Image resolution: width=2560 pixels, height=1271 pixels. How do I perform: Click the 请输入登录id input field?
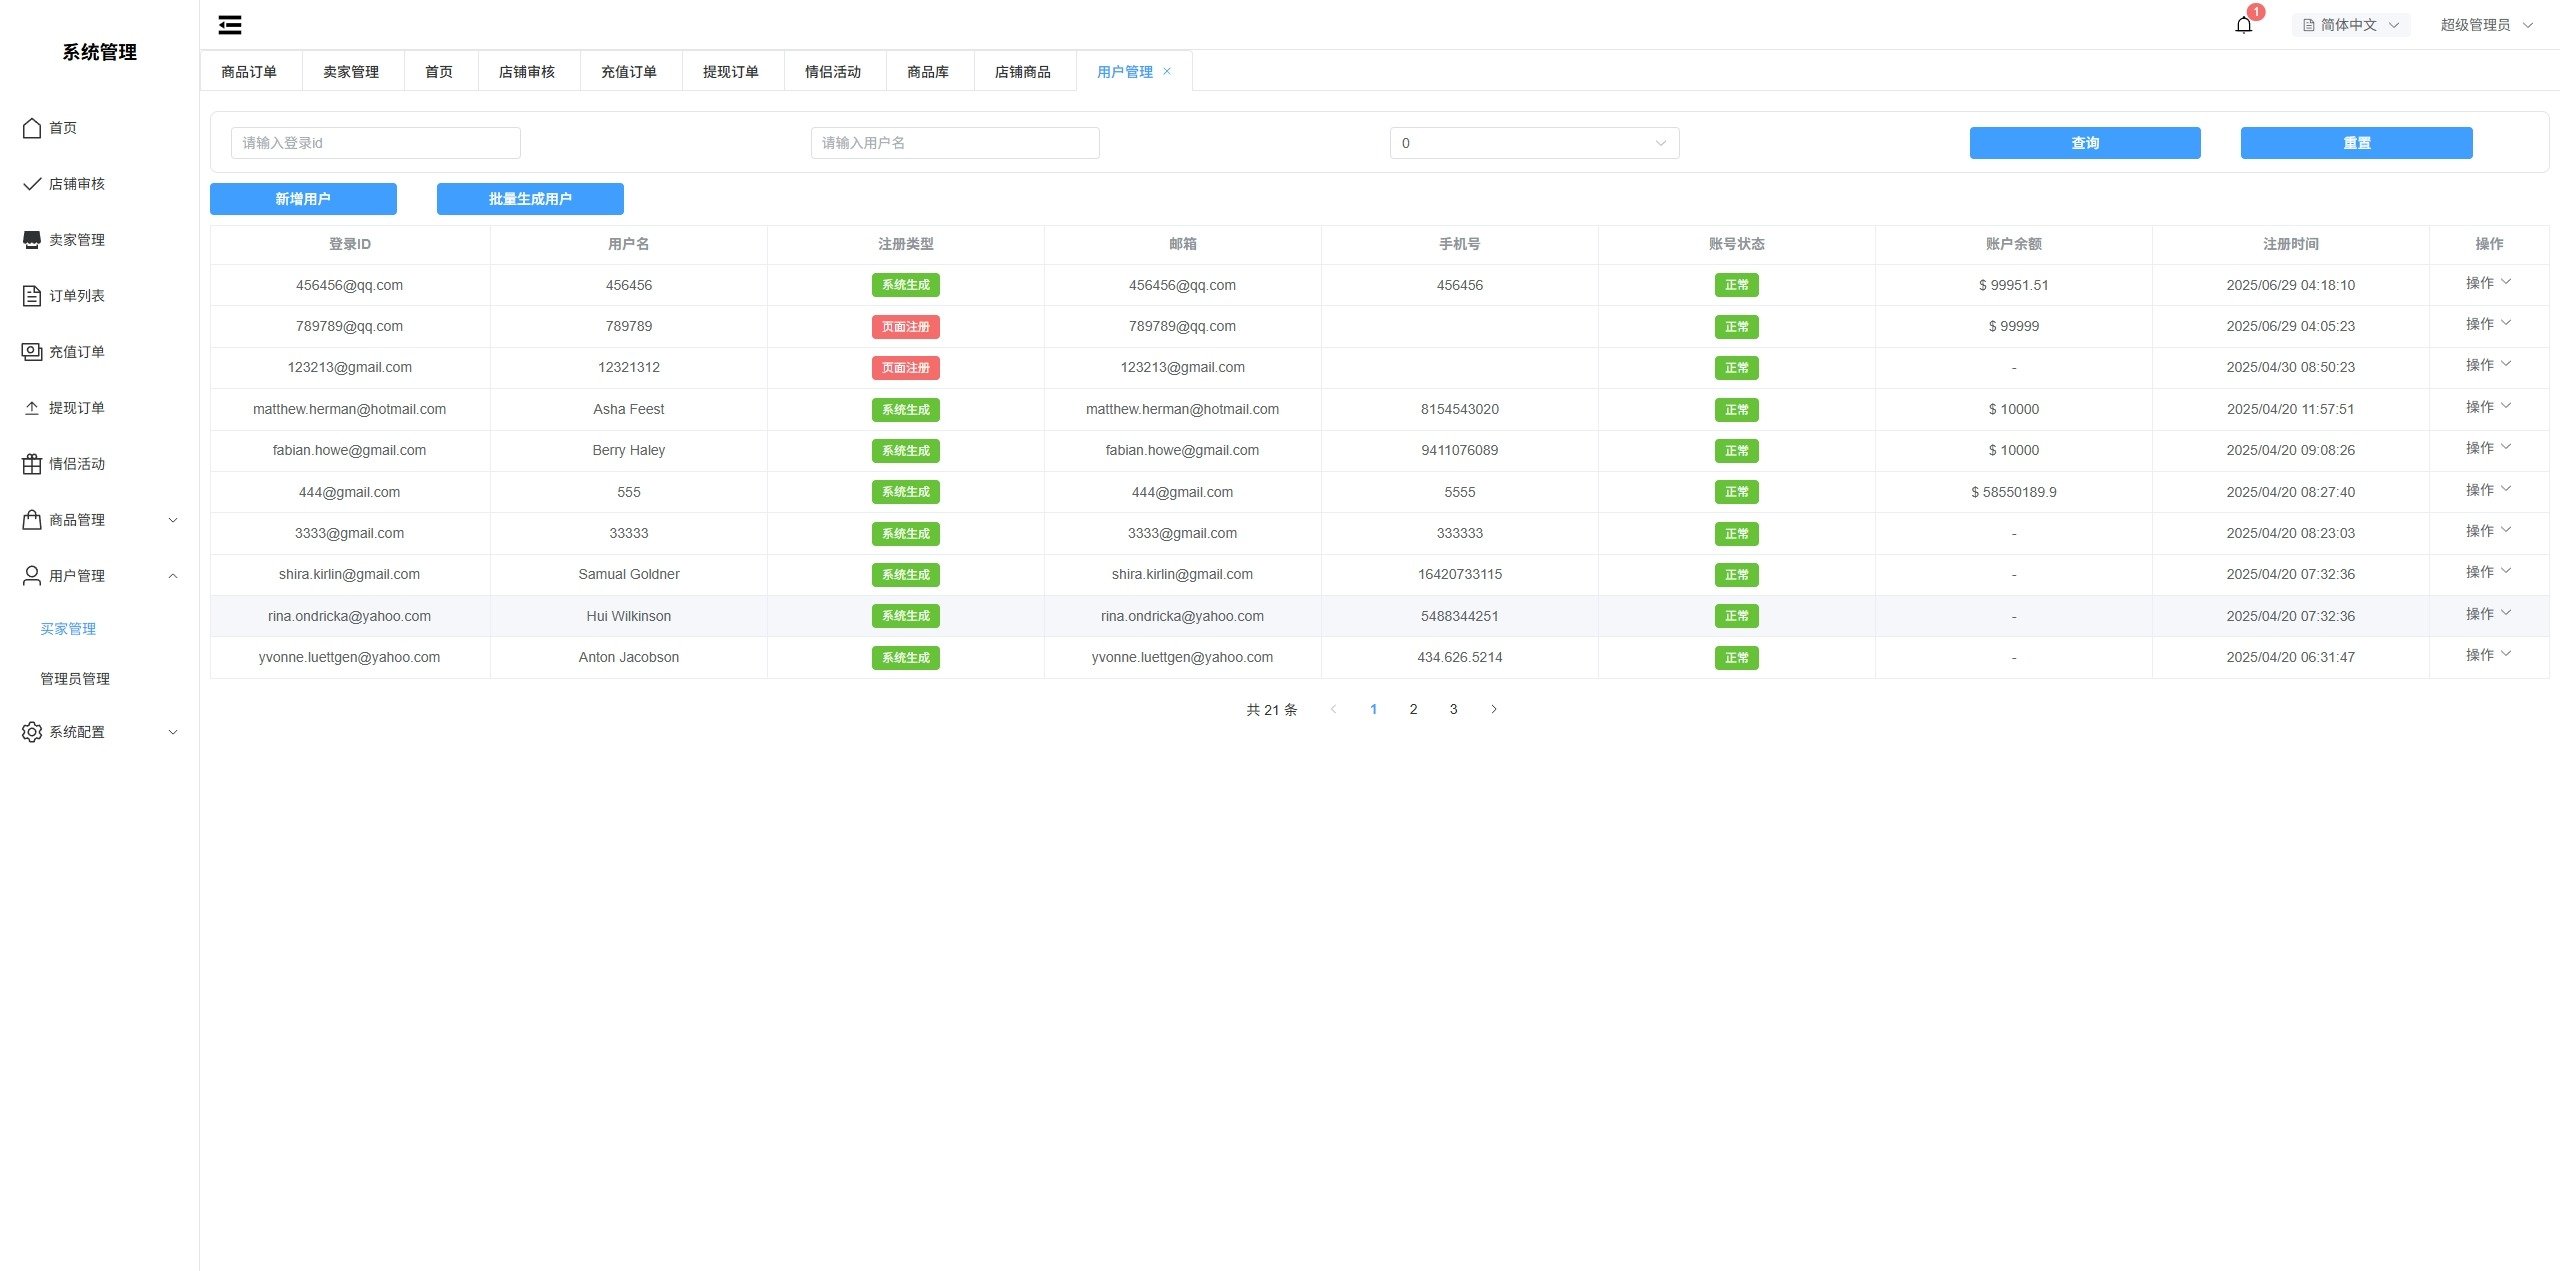tap(375, 143)
